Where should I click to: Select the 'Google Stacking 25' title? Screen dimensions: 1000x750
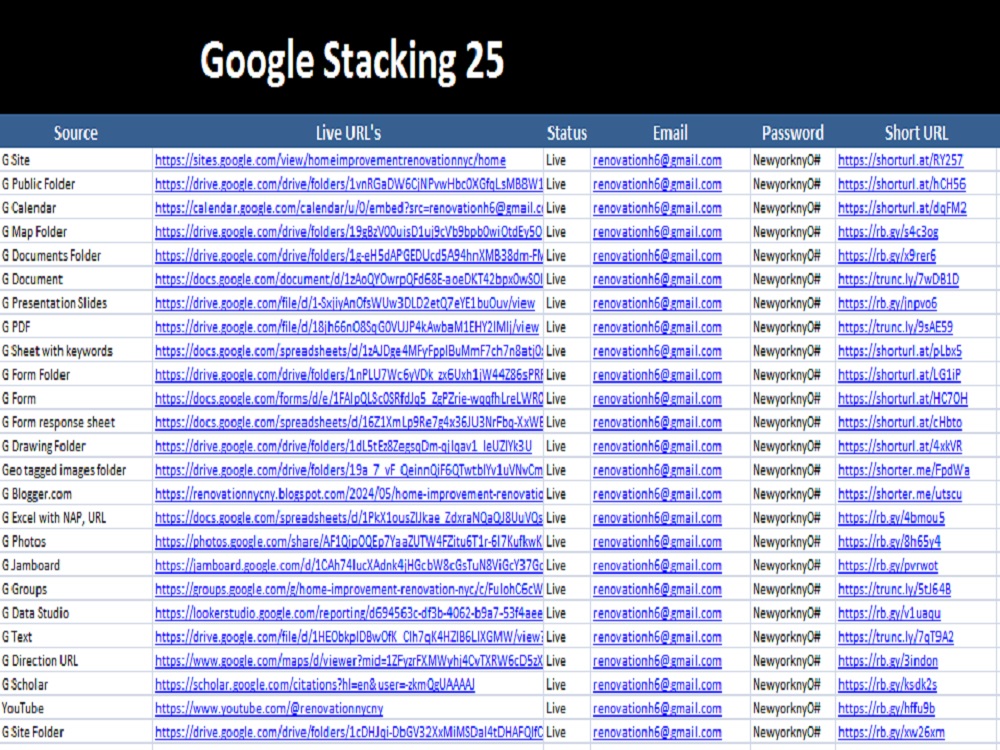pos(352,61)
